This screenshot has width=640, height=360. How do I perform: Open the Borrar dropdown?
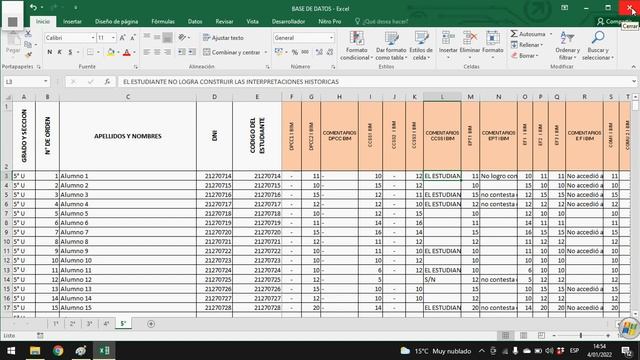tap(525, 56)
